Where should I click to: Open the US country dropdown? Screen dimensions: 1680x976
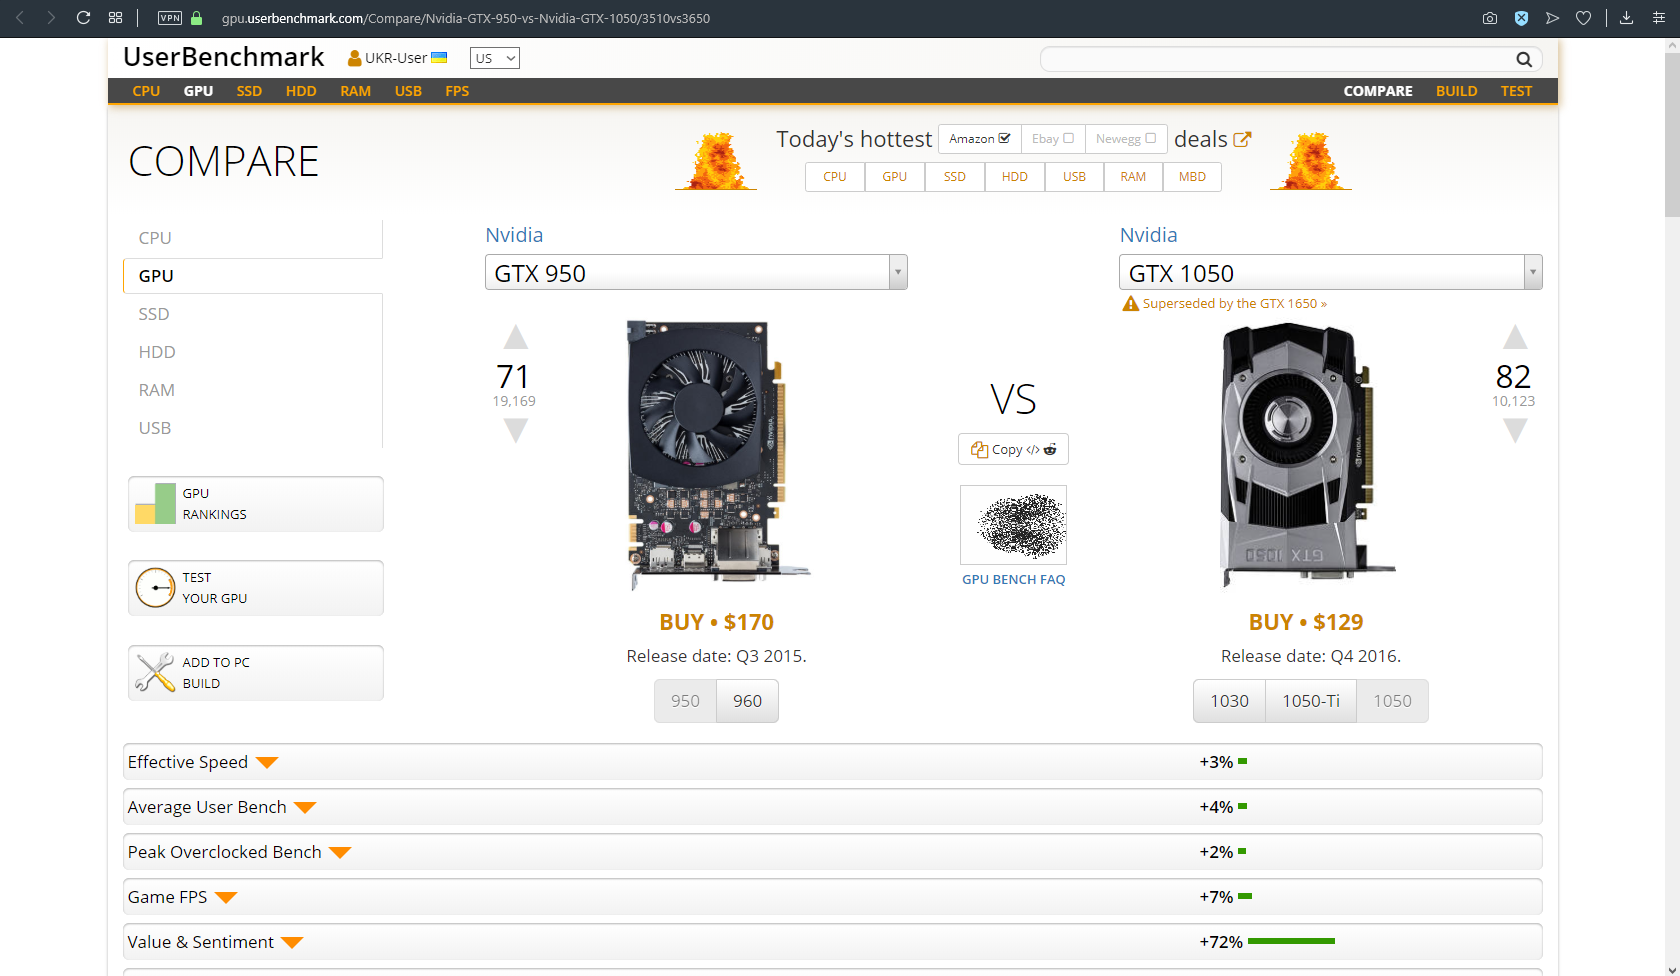click(x=495, y=58)
